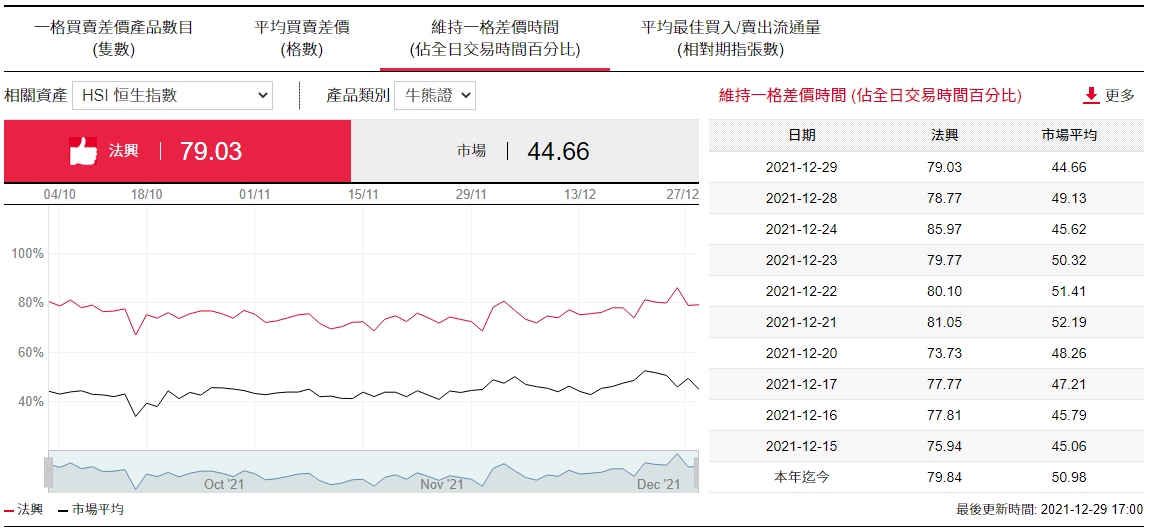This screenshot has height=532, width=1150.
Task: Click date 2021-12-24 in the table
Action: [801, 229]
